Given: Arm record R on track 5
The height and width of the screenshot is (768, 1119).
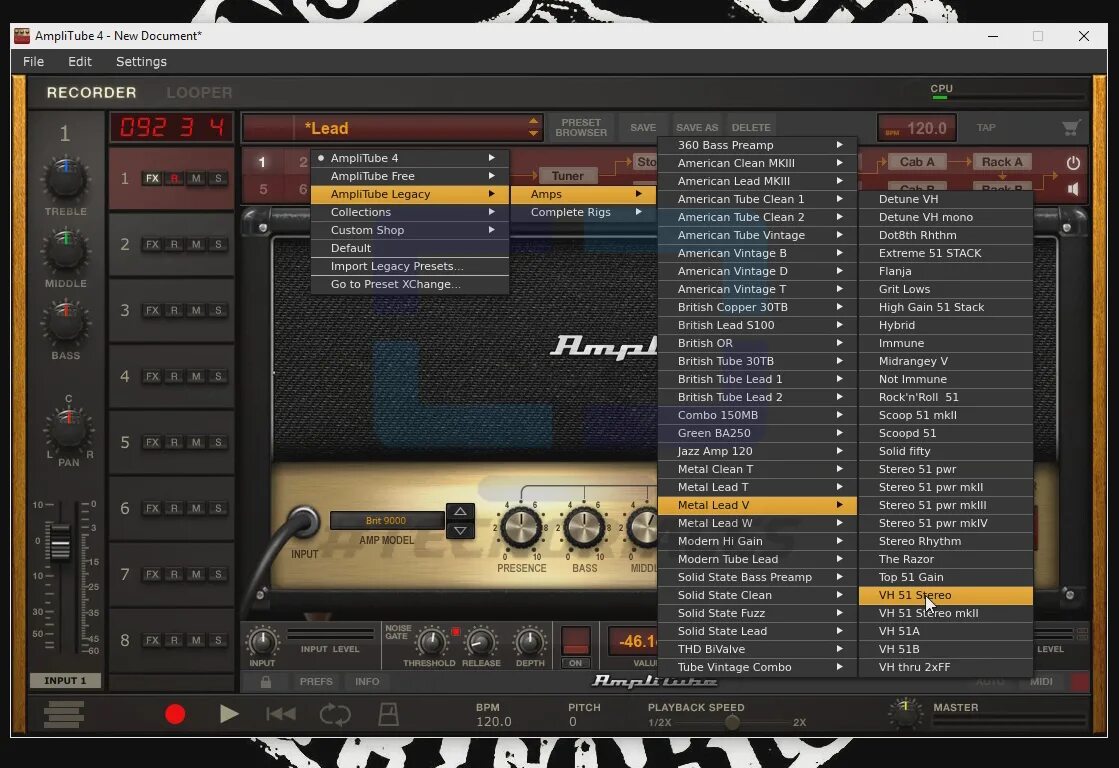Looking at the screenshot, I should point(174,443).
